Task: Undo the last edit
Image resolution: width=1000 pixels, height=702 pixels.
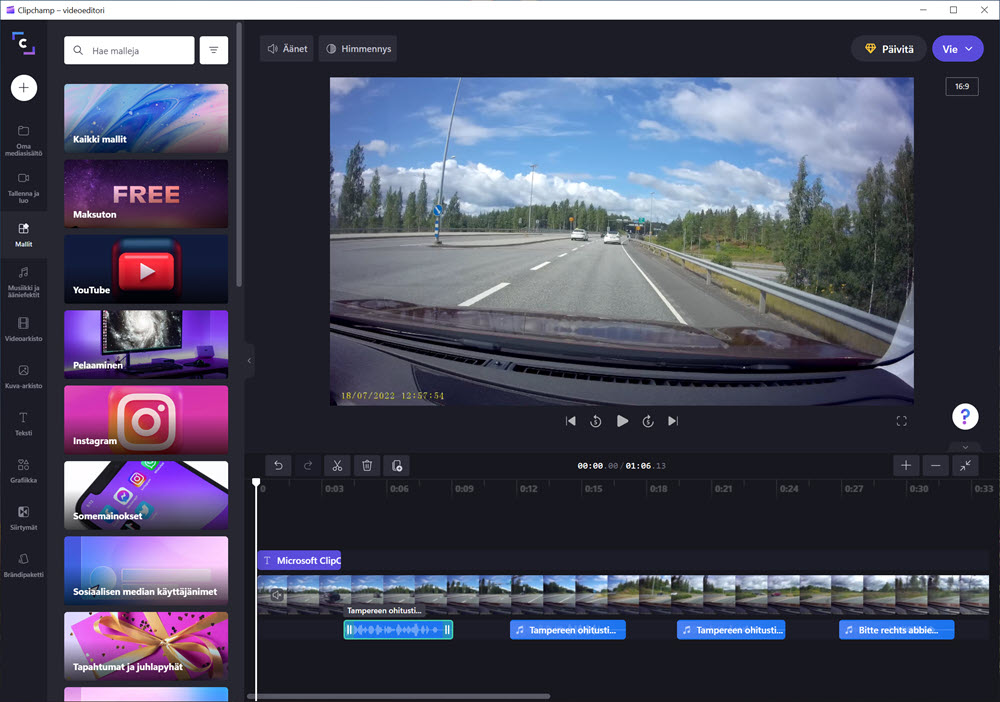Action: click(278, 465)
